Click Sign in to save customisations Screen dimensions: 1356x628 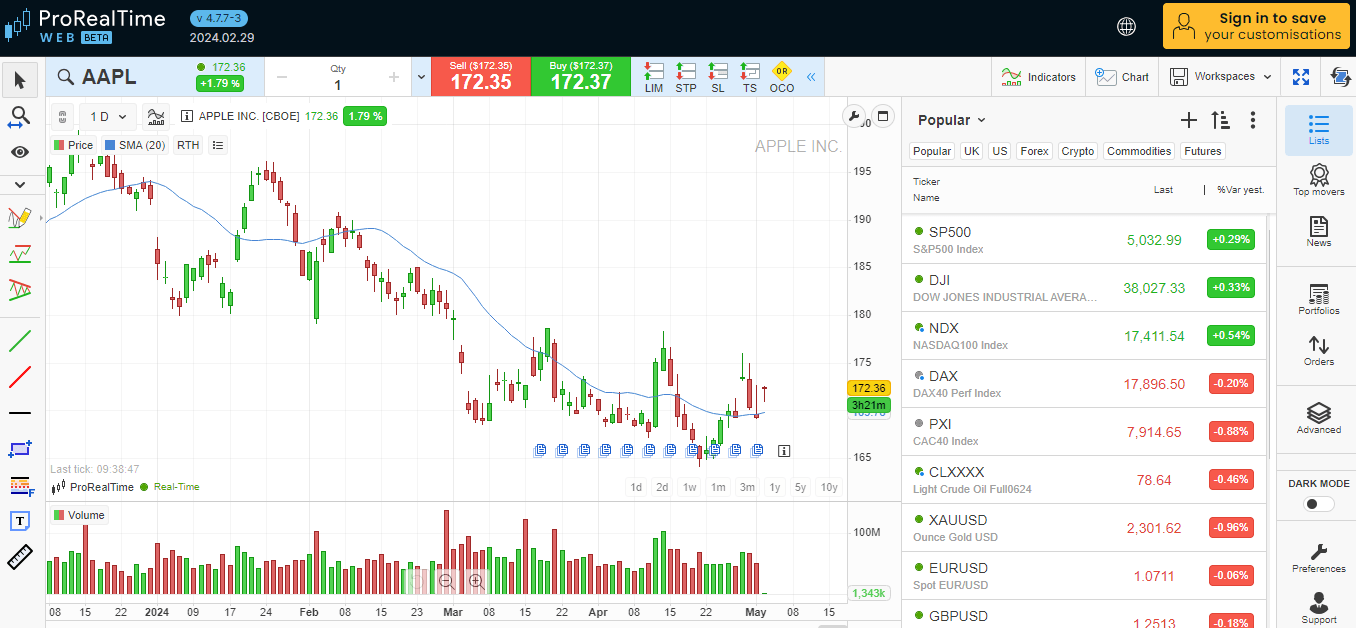[1256, 26]
